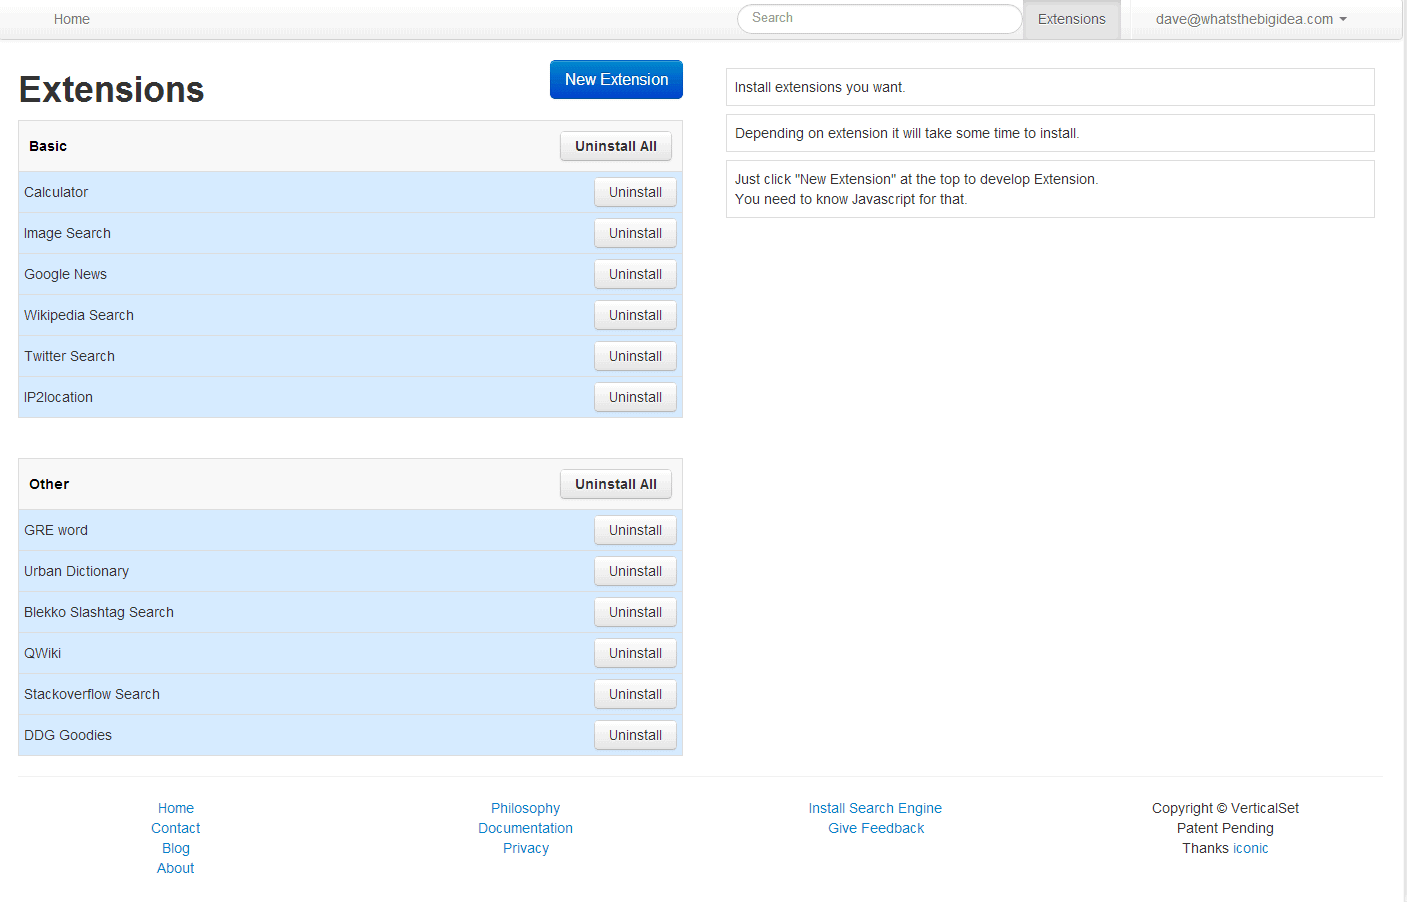Select the Image Search extension name

point(67,233)
